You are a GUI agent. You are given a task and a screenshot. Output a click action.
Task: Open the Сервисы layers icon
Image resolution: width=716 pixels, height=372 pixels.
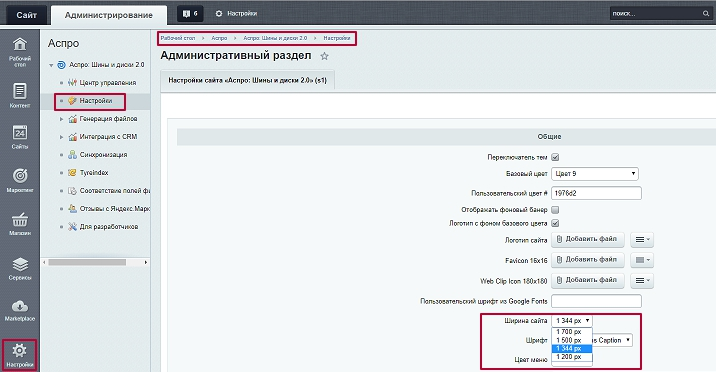20,264
